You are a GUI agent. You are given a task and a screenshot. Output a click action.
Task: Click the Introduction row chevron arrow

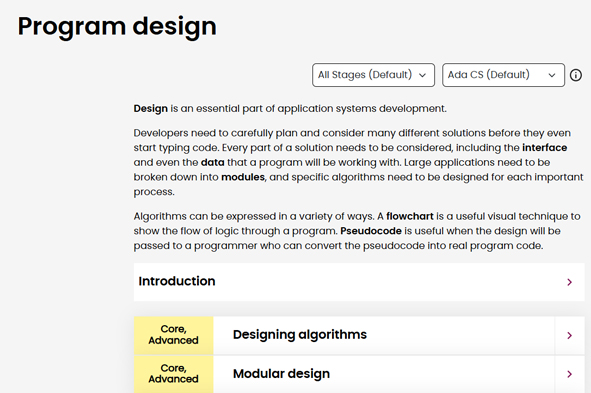570,282
